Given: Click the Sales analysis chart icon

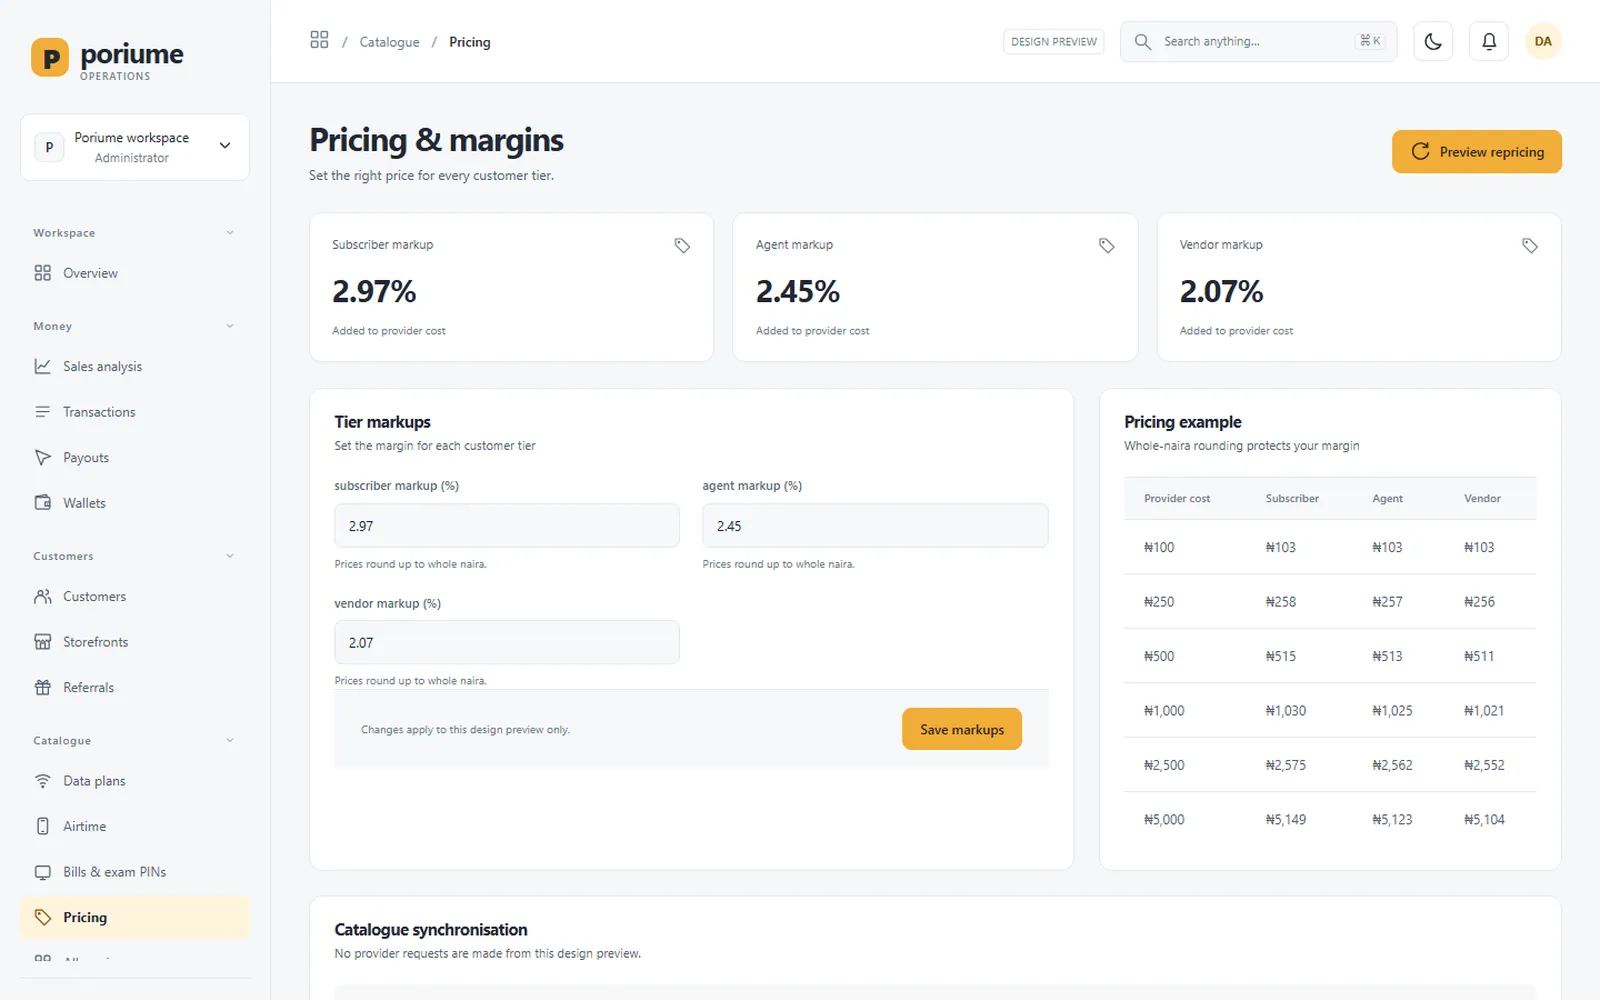Looking at the screenshot, I should (42, 366).
